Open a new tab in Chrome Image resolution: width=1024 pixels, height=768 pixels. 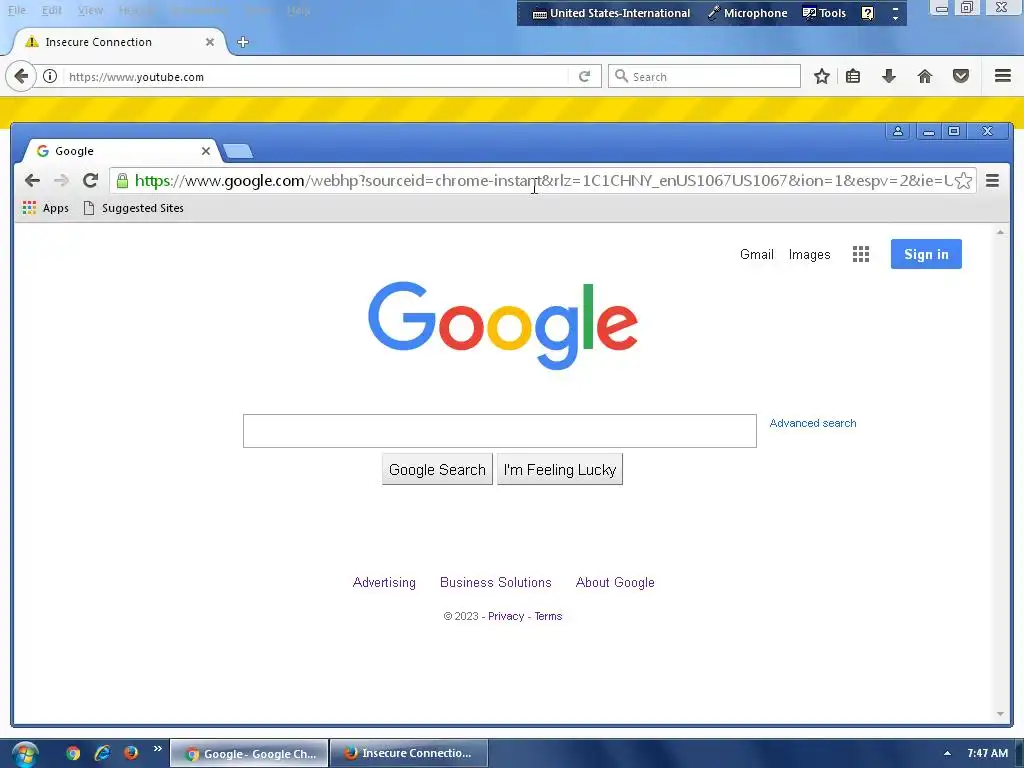(238, 152)
